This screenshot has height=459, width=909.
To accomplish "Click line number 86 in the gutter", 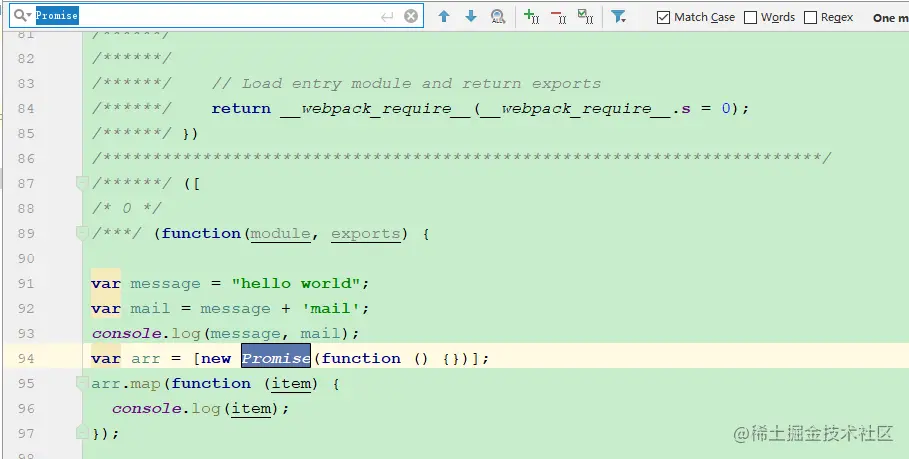I will [26, 158].
